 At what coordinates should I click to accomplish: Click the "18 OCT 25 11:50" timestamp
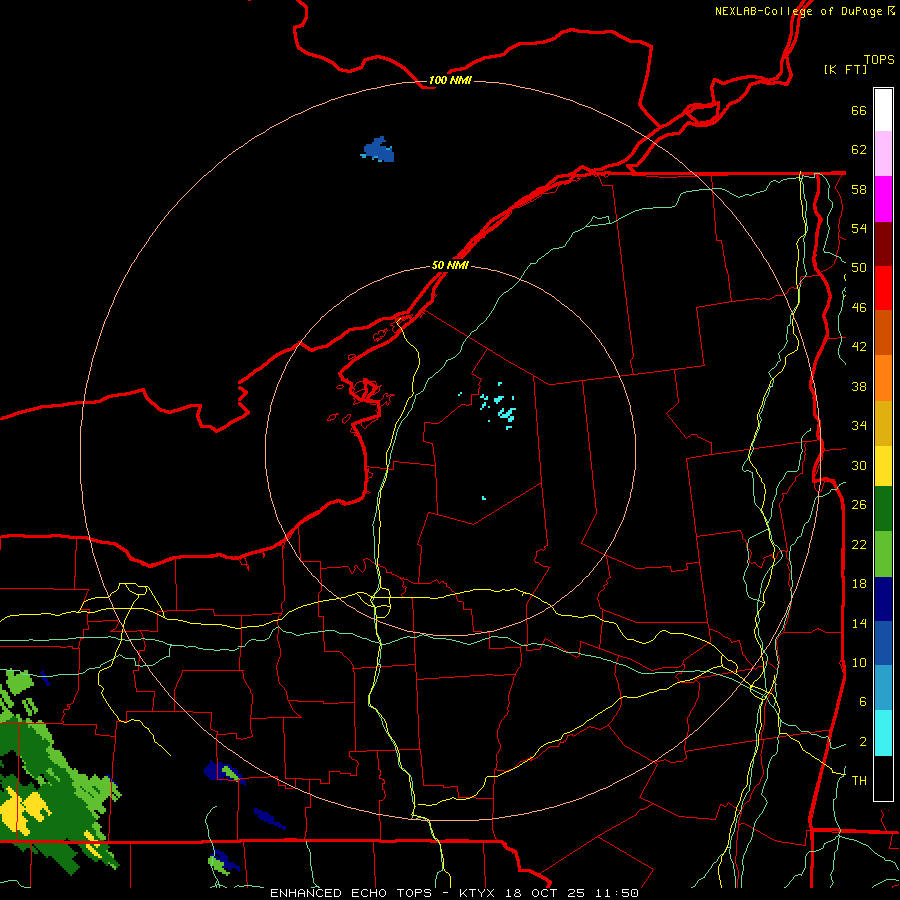(572, 893)
